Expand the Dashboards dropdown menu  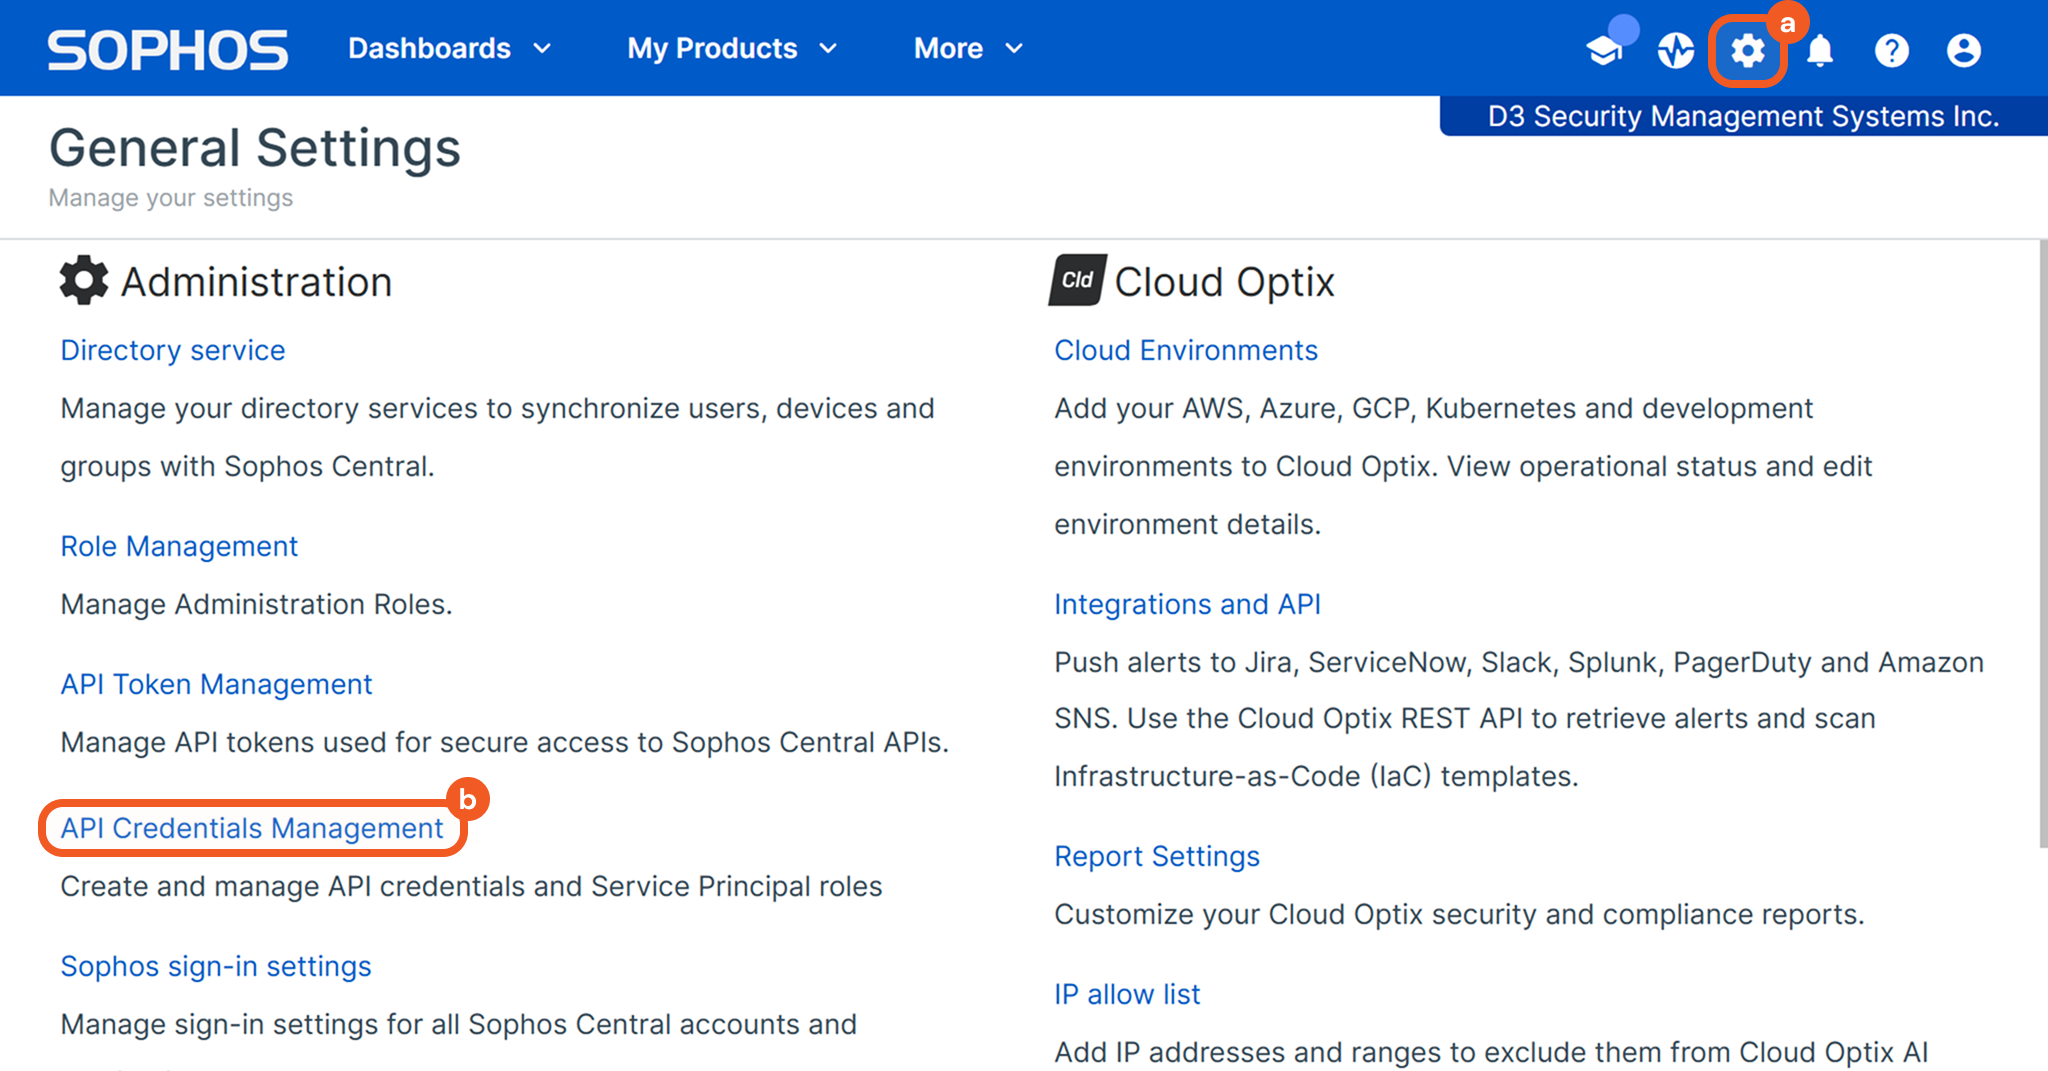click(x=449, y=48)
